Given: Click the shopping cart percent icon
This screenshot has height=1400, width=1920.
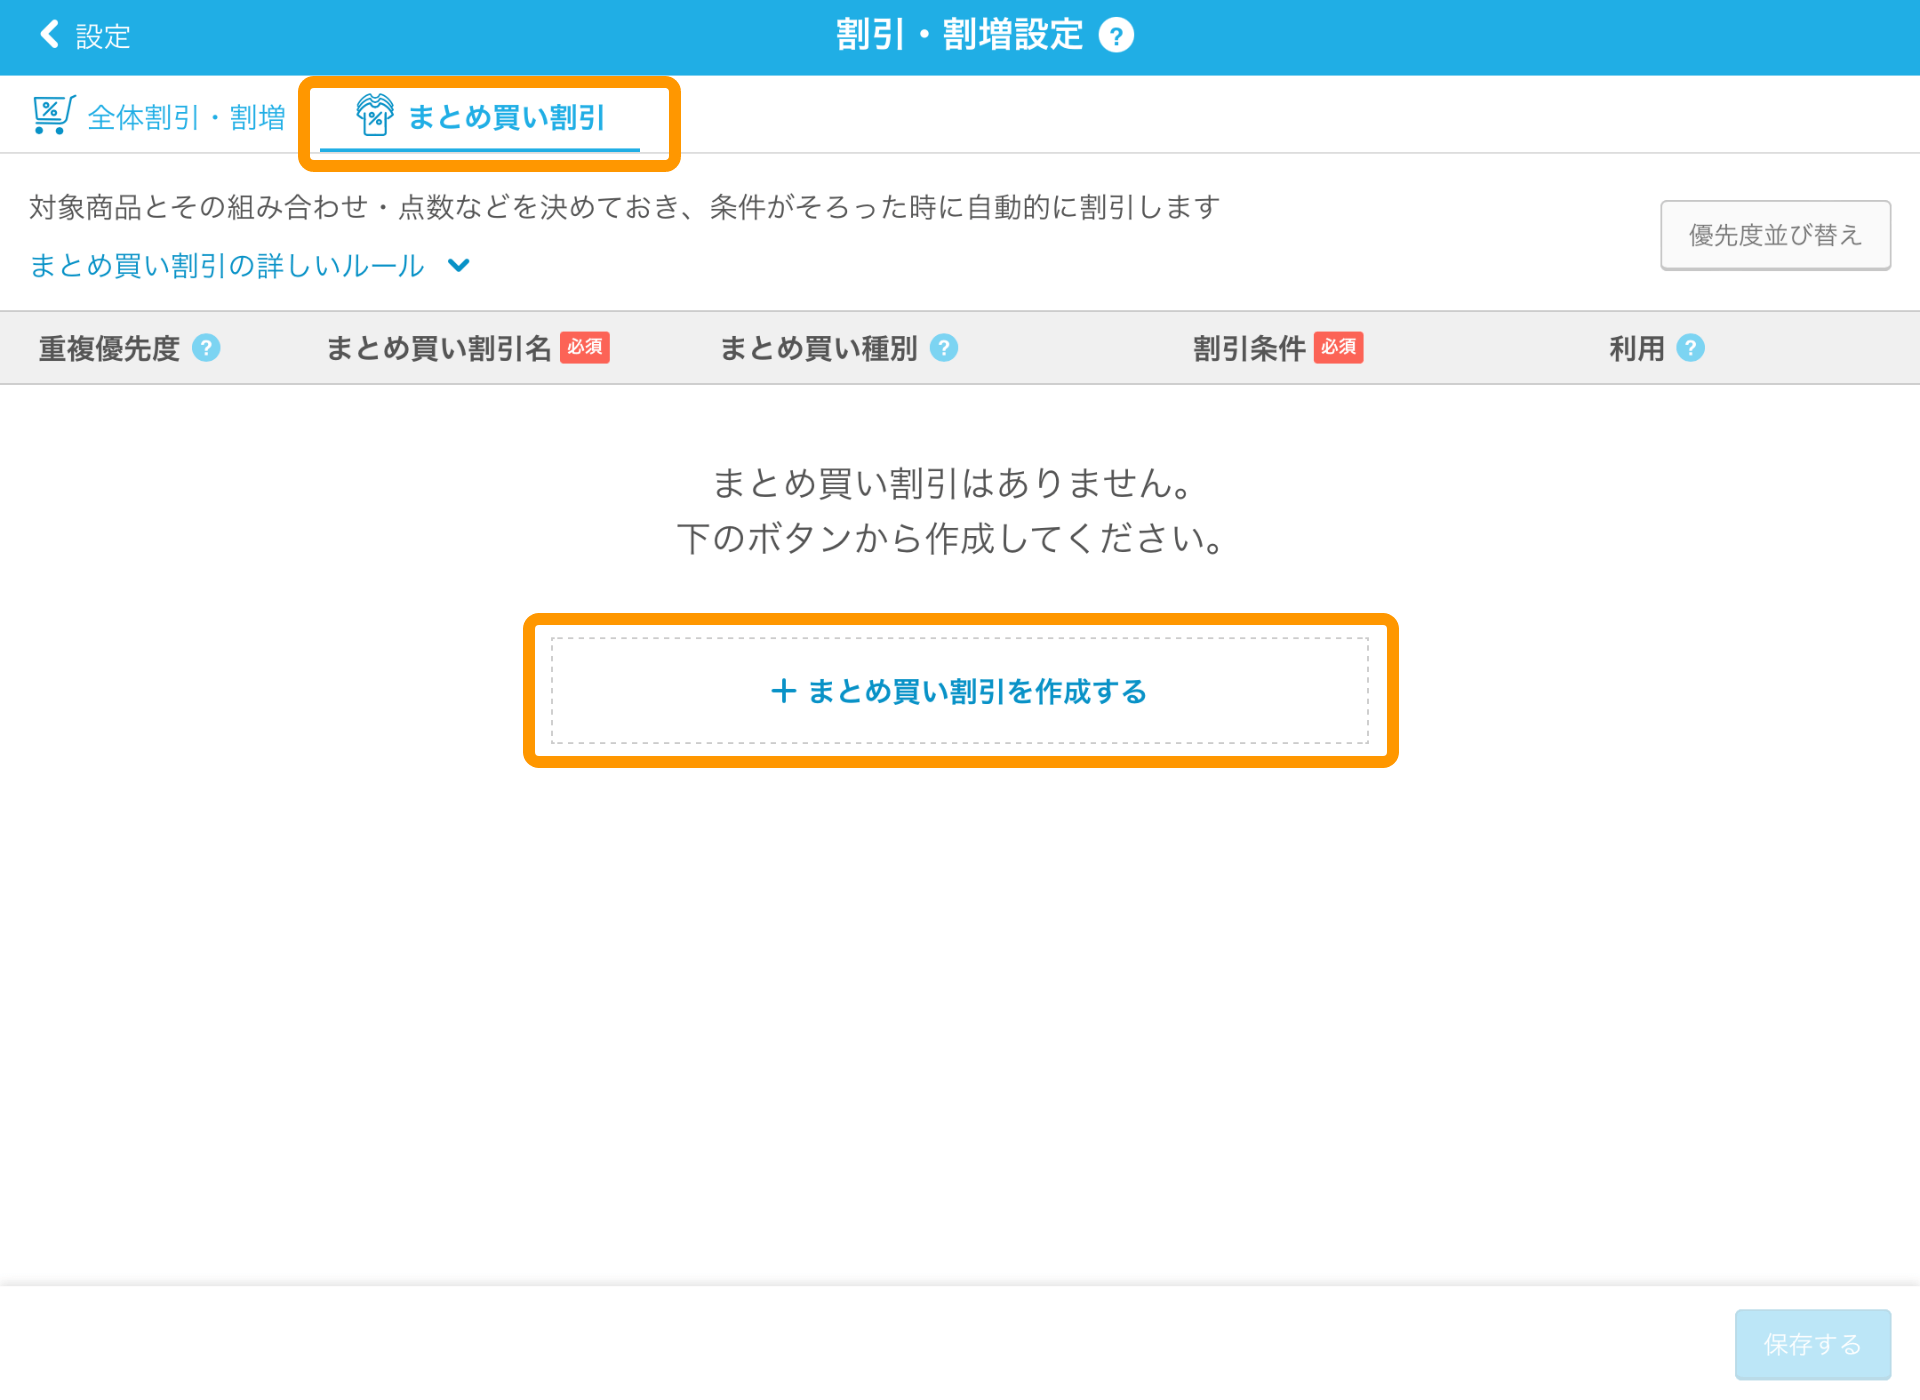Looking at the screenshot, I should pos(53,115).
